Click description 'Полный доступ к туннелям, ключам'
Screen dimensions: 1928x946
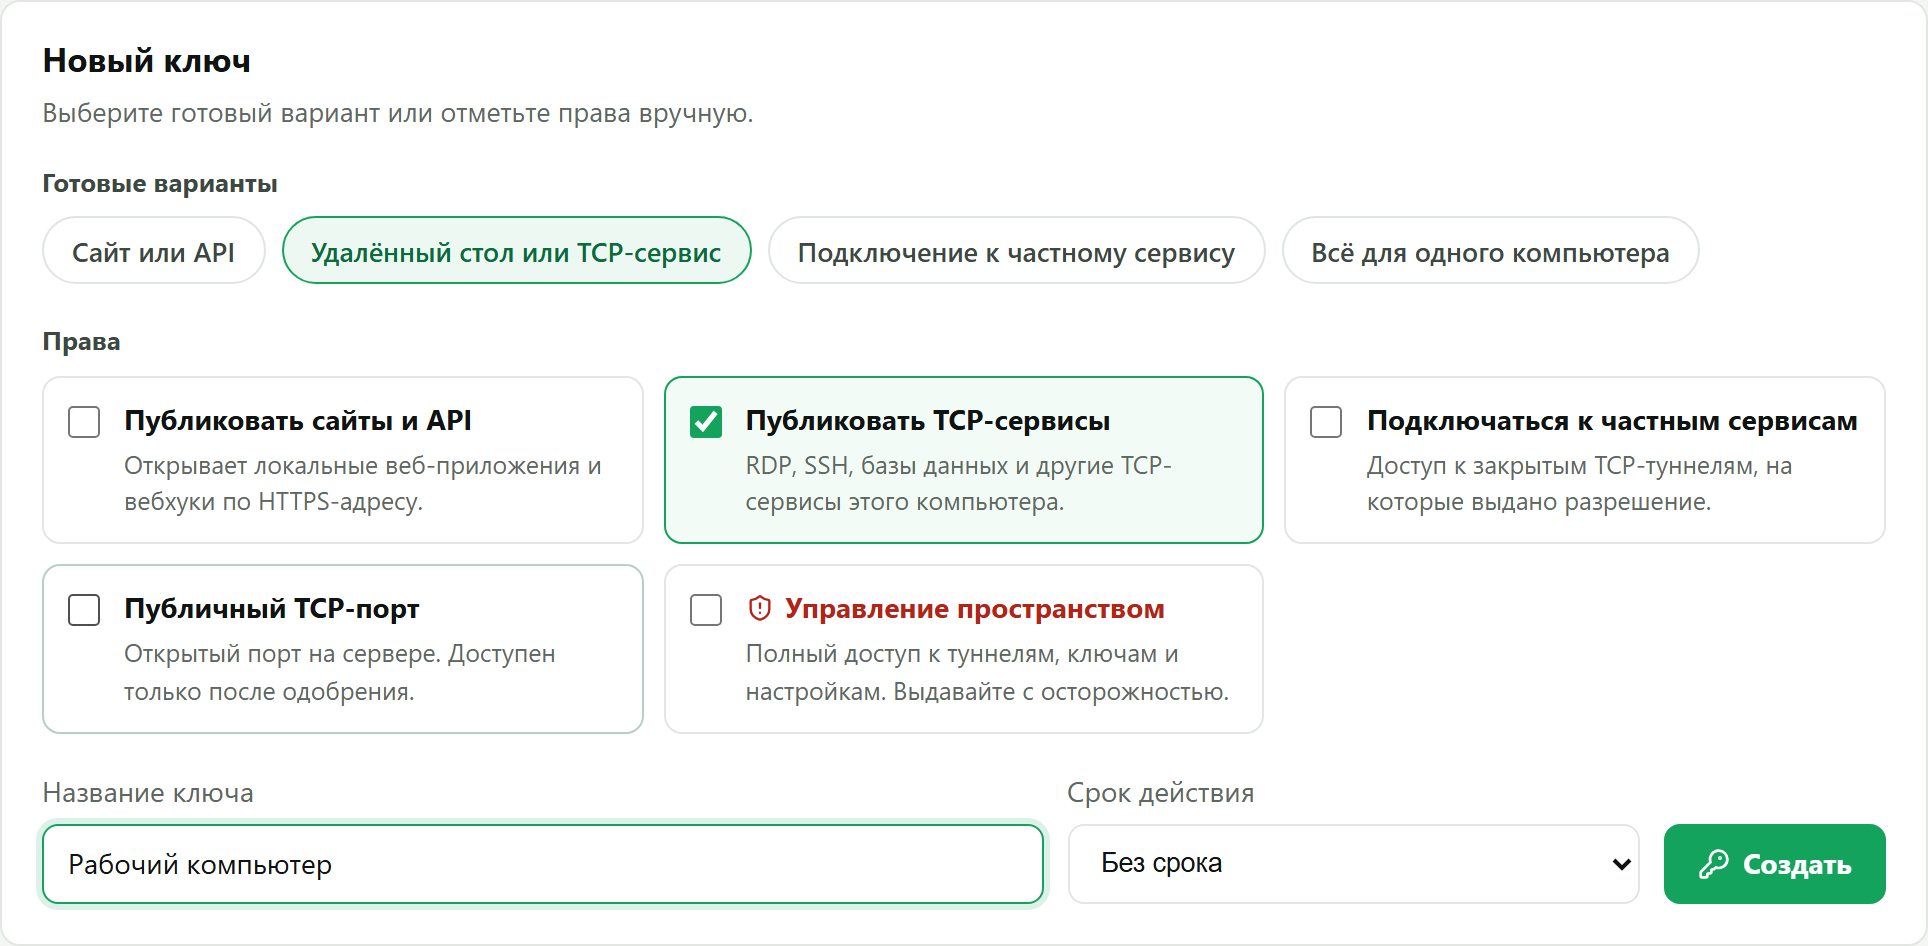[987, 672]
